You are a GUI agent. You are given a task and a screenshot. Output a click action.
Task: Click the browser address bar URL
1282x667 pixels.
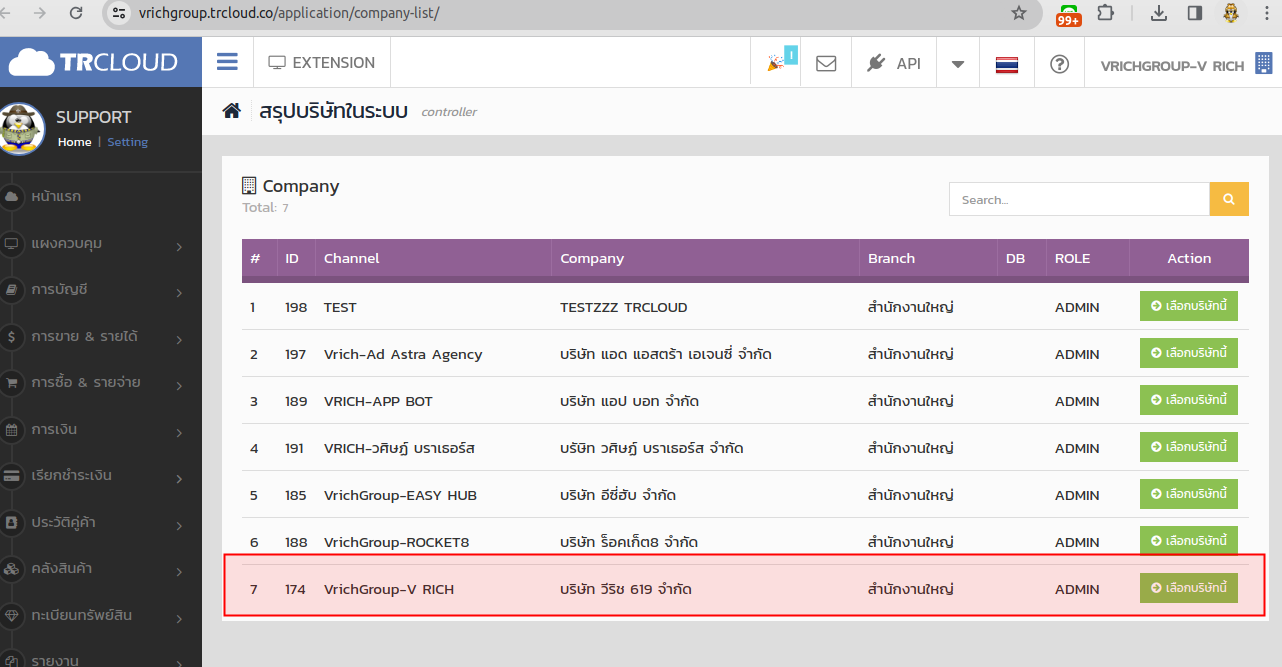289,13
